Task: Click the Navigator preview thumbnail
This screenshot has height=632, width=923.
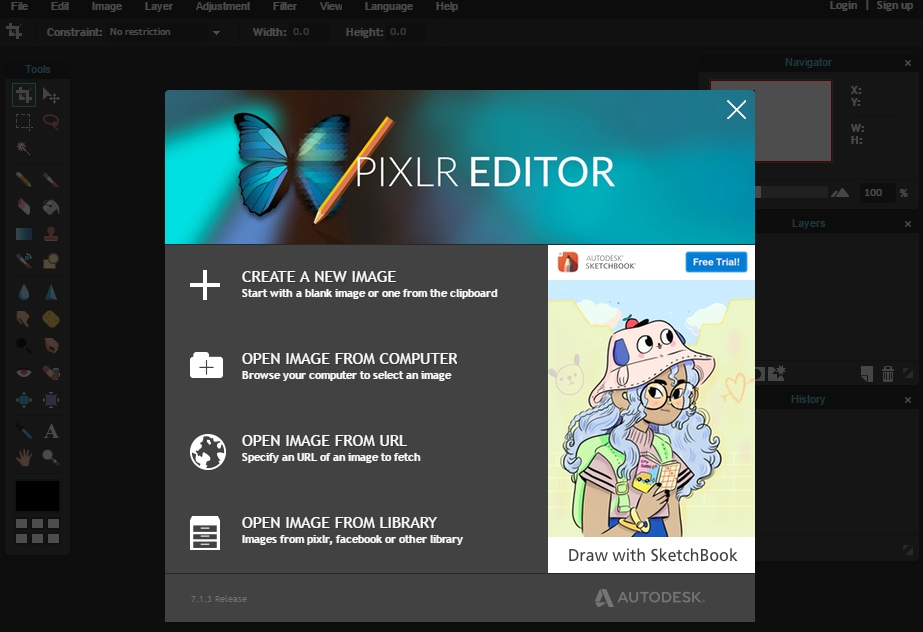Action: pyautogui.click(x=792, y=121)
